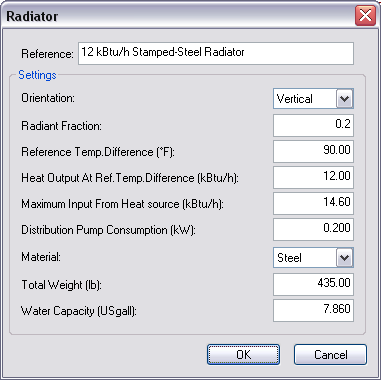Screen dimensions: 381x380
Task: Click the Total Weight field showing 435.00
Action: pos(313,284)
